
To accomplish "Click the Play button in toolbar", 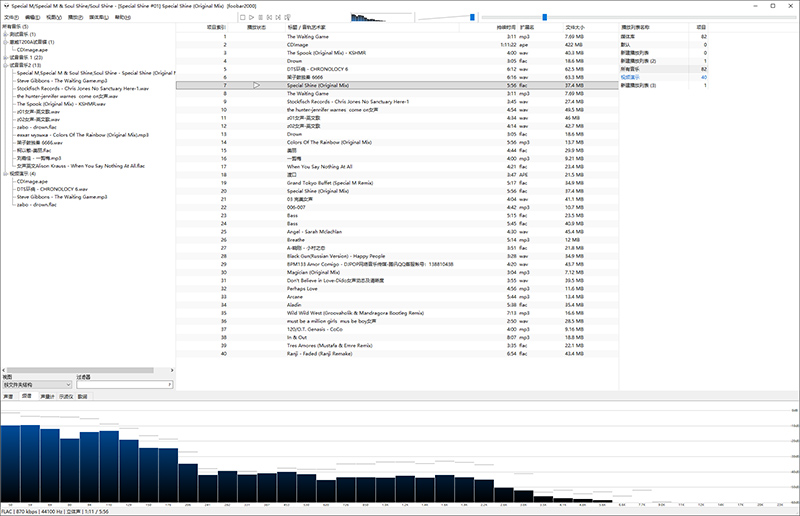I will pyautogui.click(x=252, y=17).
